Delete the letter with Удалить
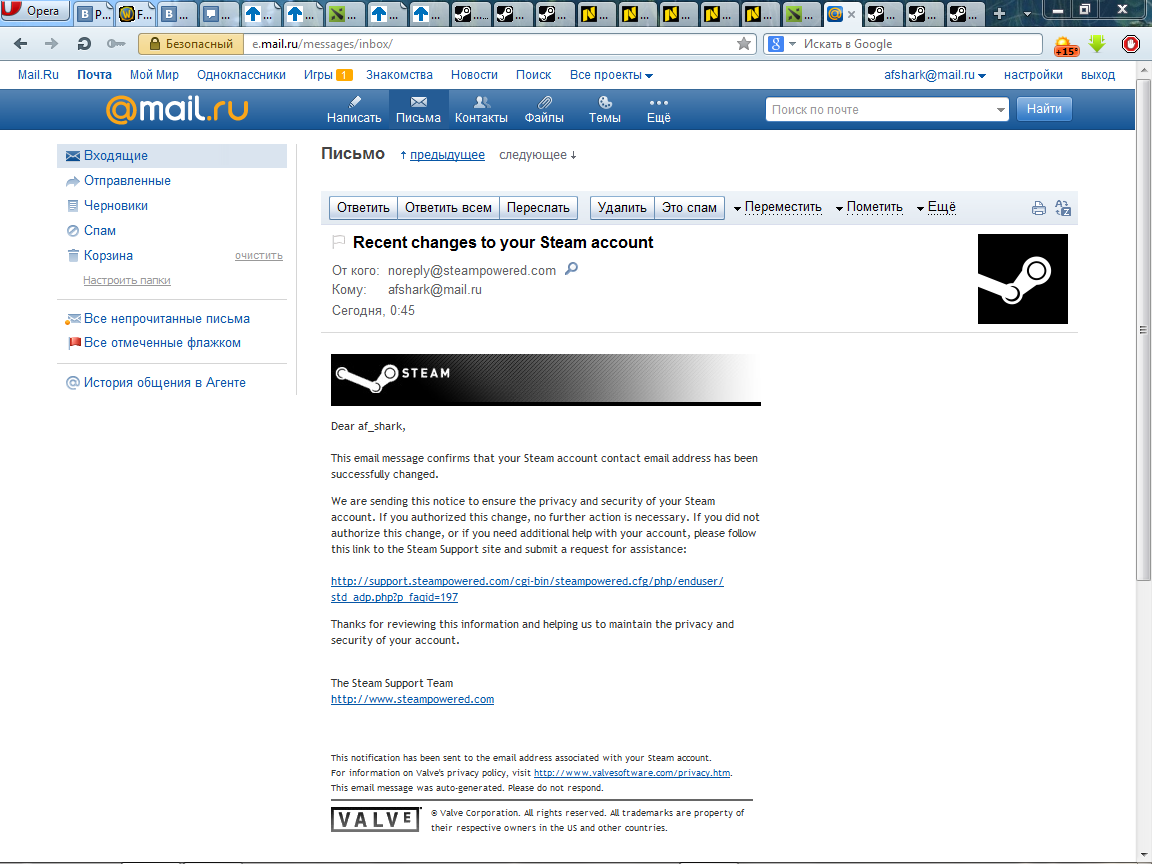 click(622, 208)
